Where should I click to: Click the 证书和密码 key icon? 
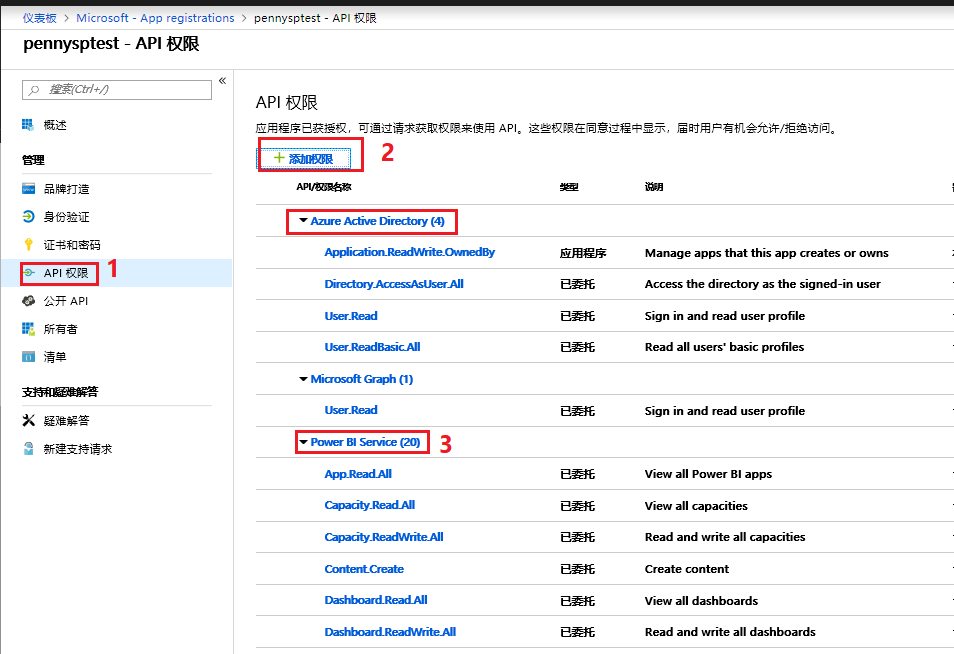click(28, 245)
